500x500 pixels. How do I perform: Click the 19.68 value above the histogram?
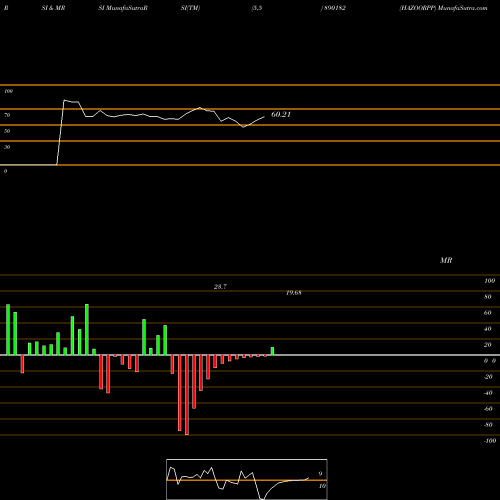pyautogui.click(x=294, y=293)
